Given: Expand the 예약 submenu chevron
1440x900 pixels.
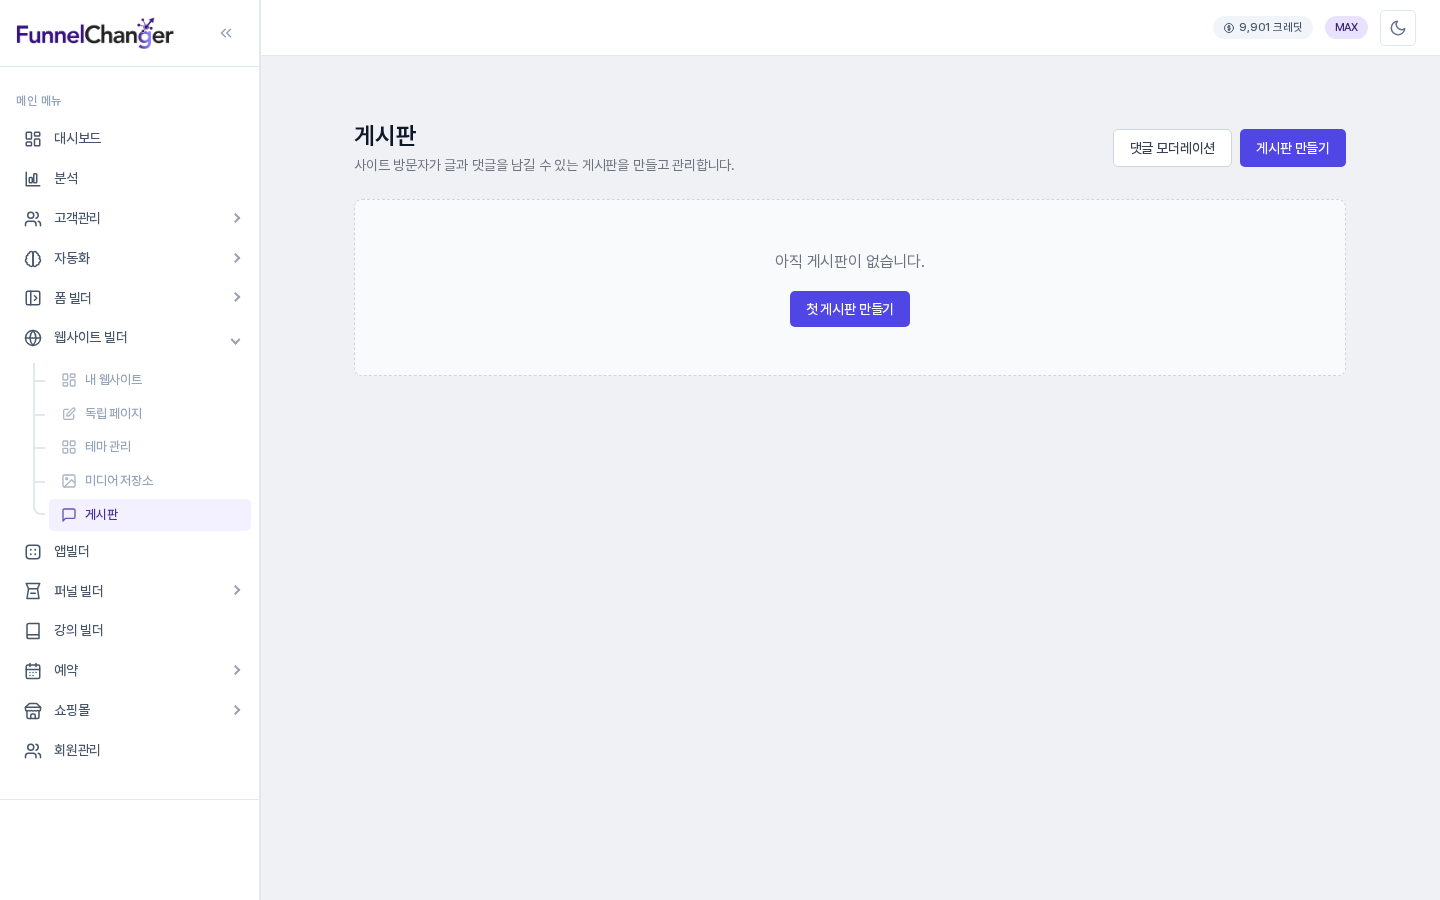Looking at the screenshot, I should [237, 670].
